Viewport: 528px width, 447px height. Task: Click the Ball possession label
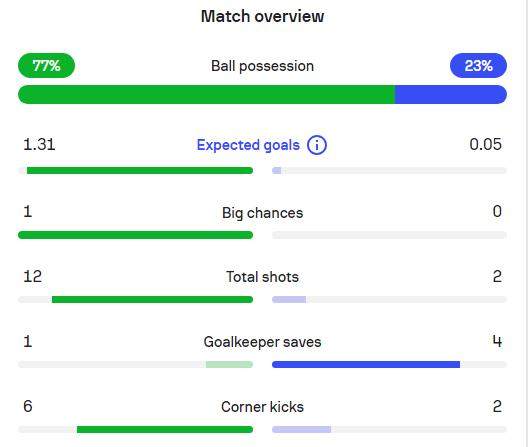[x=262, y=66]
